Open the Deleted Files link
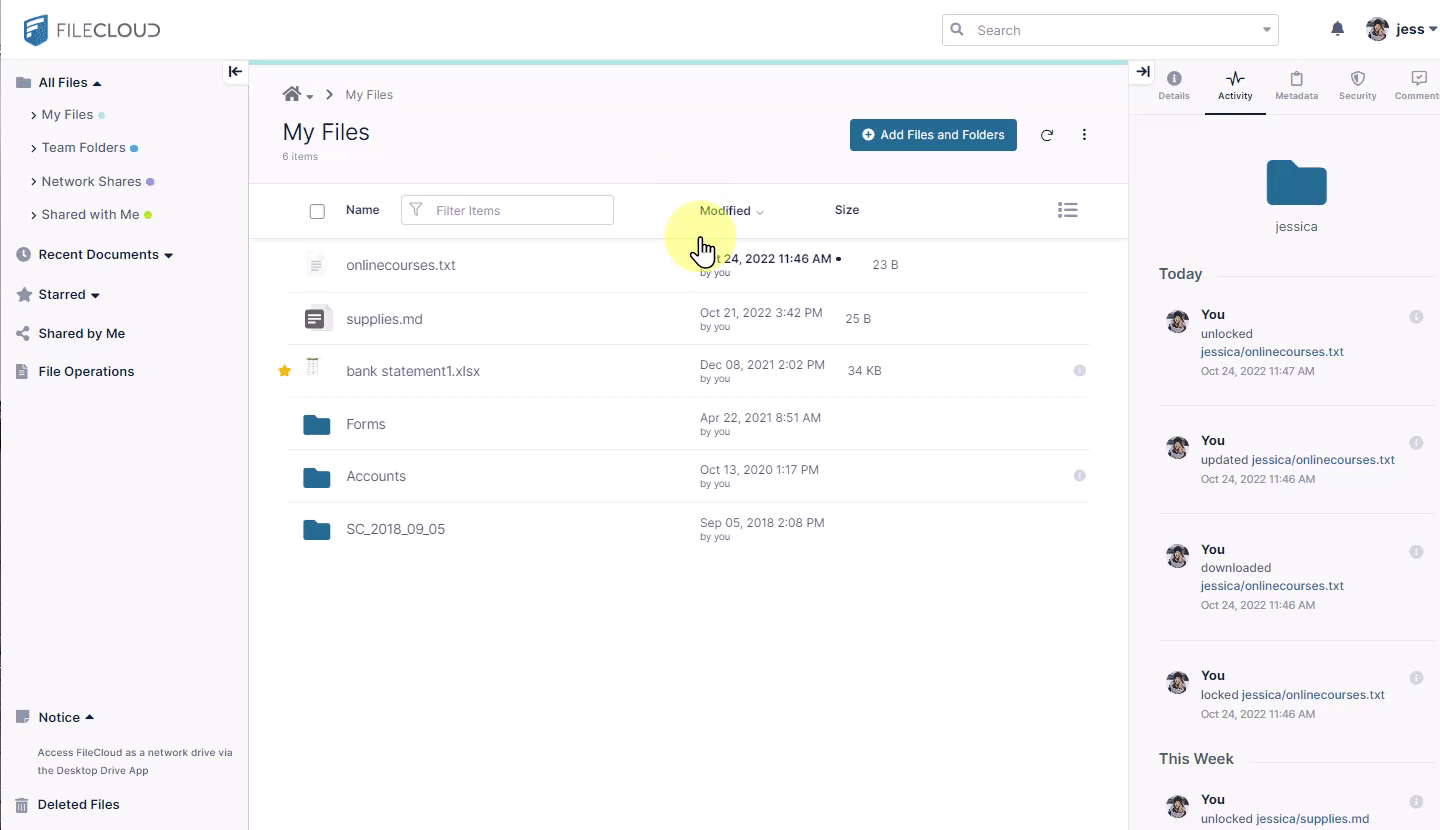1440x830 pixels. pyautogui.click(x=79, y=805)
